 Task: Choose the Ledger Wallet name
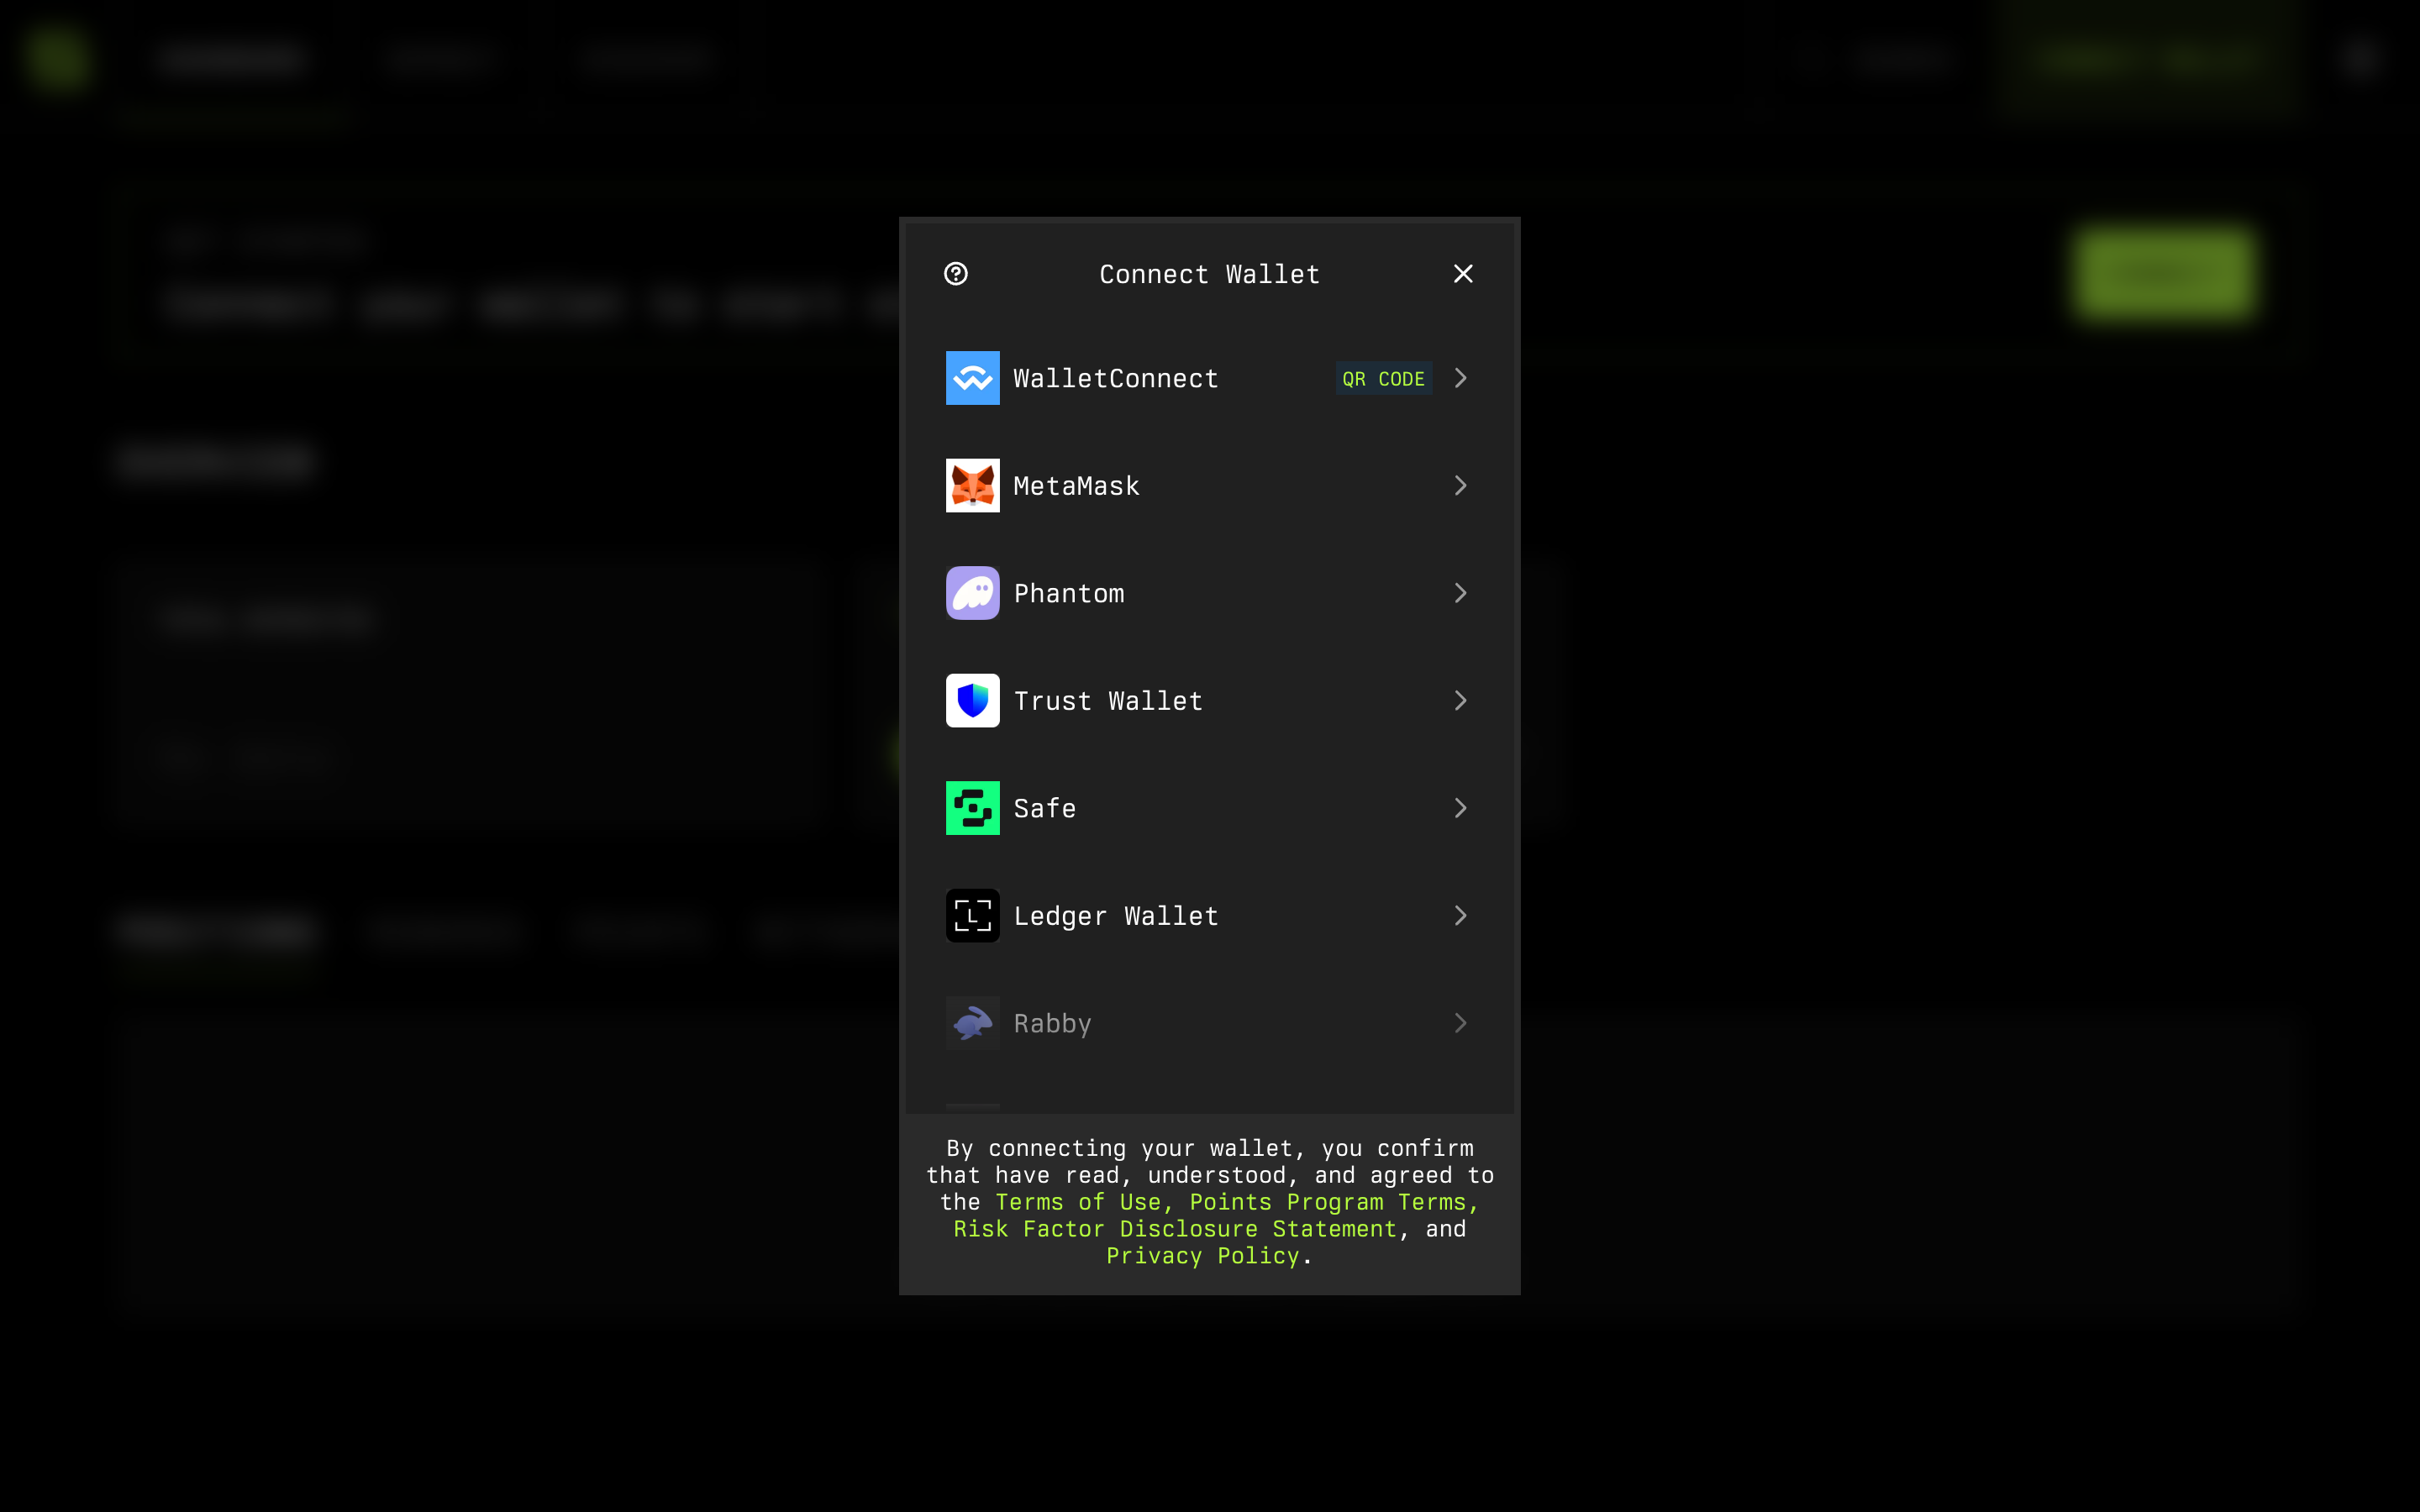[1116, 916]
